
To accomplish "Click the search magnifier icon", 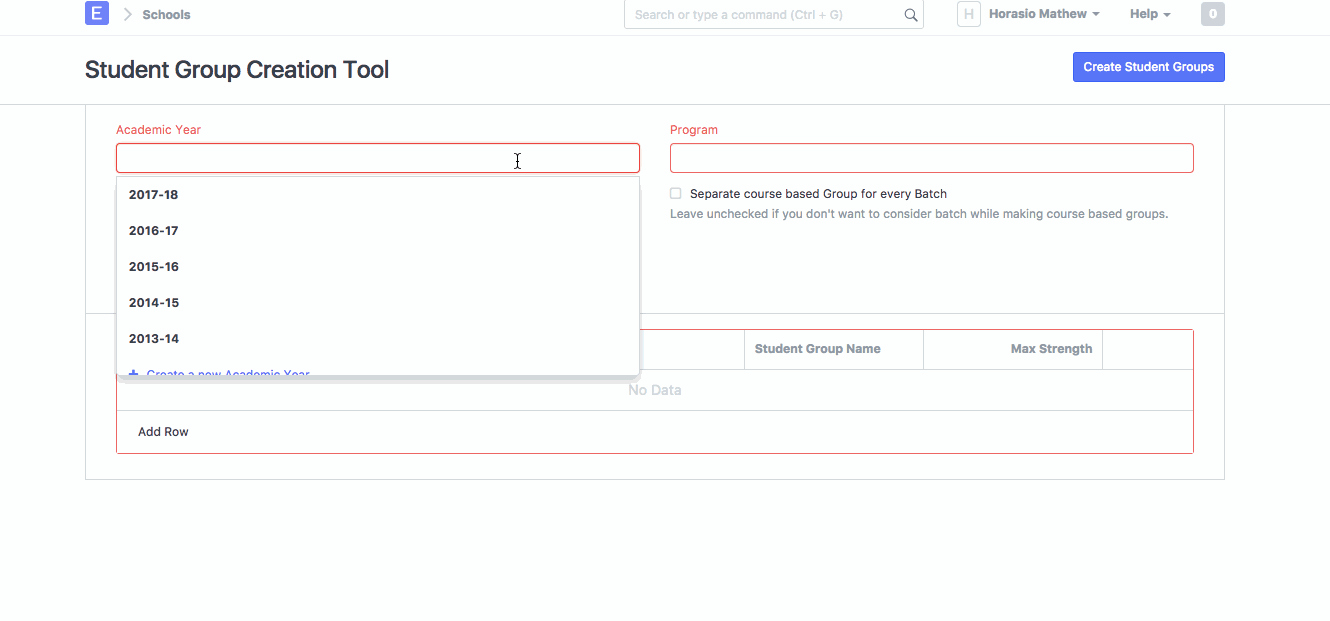I will tap(910, 15).
